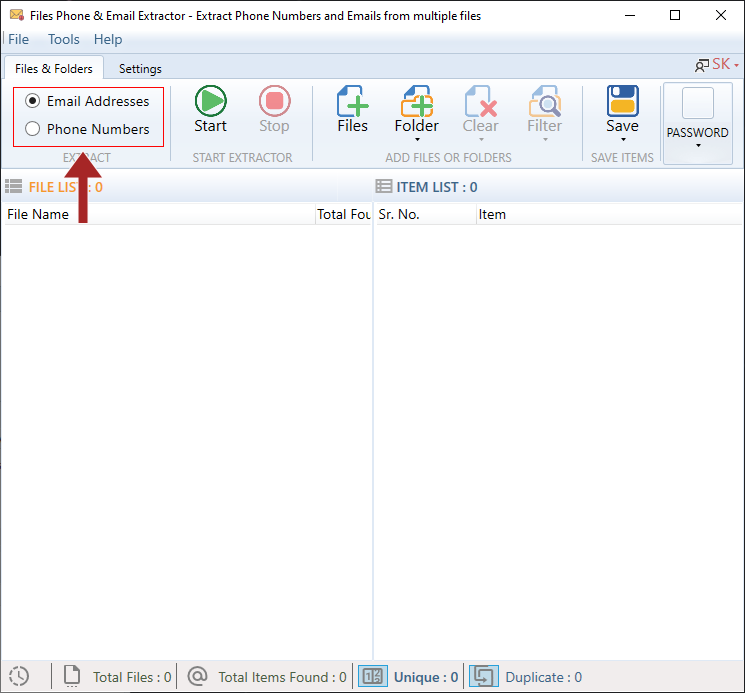This screenshot has width=745, height=693.
Task: Click the app envelope icon in title bar
Action: coord(17,15)
